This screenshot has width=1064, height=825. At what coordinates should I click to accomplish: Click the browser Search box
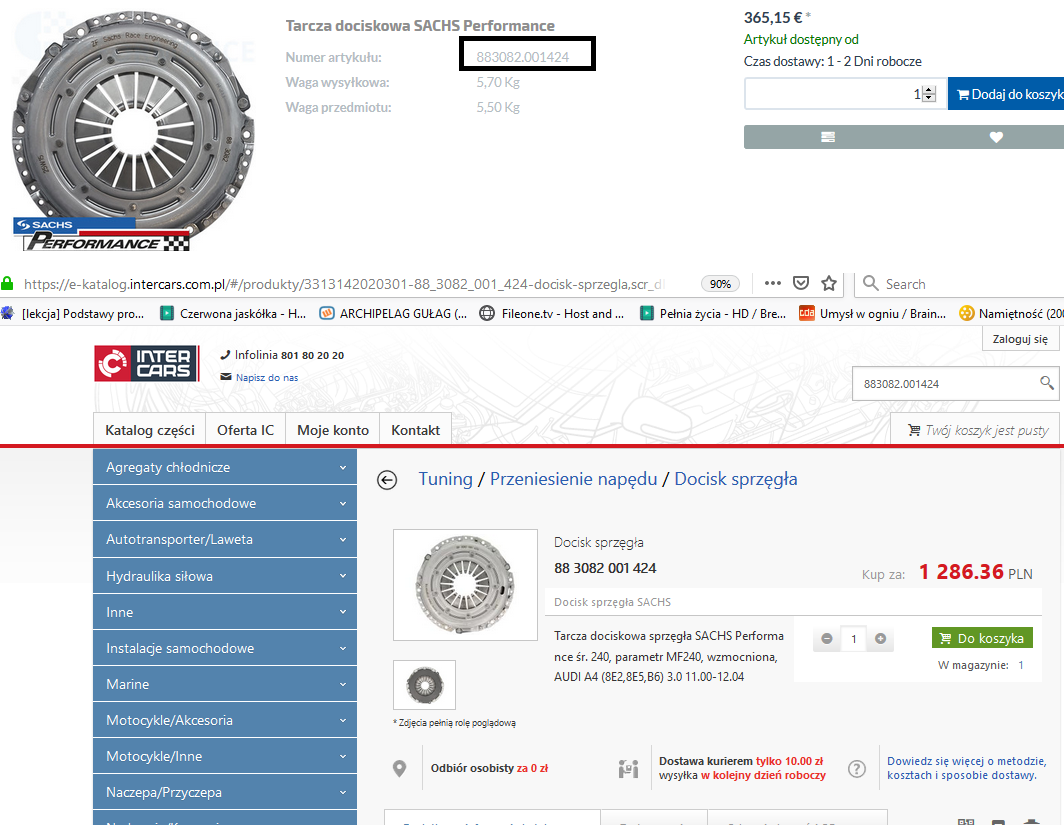point(959,284)
